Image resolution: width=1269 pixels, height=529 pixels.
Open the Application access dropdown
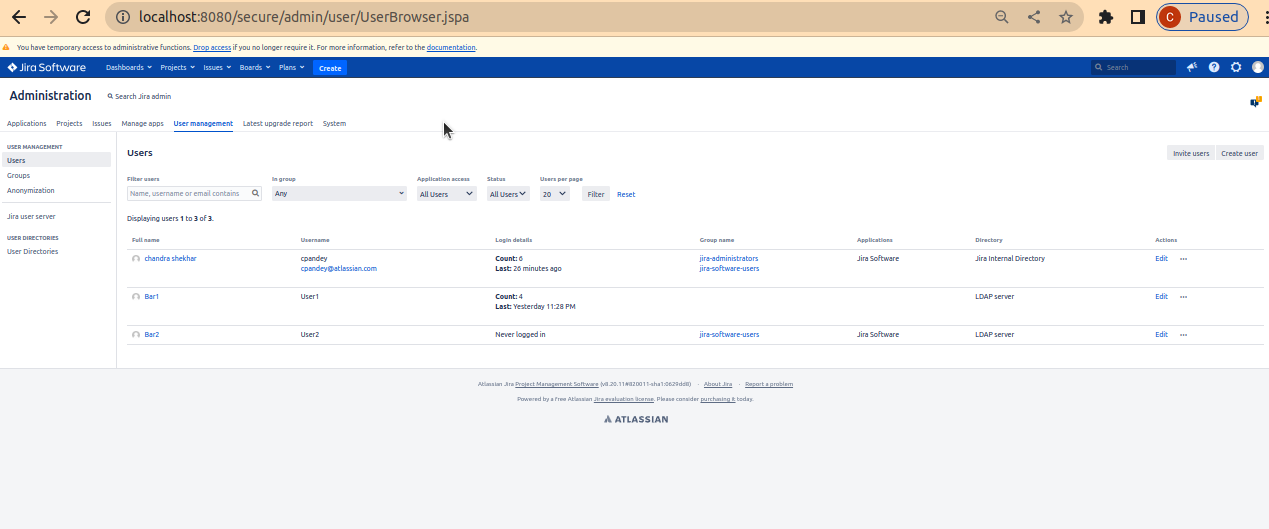coord(446,194)
